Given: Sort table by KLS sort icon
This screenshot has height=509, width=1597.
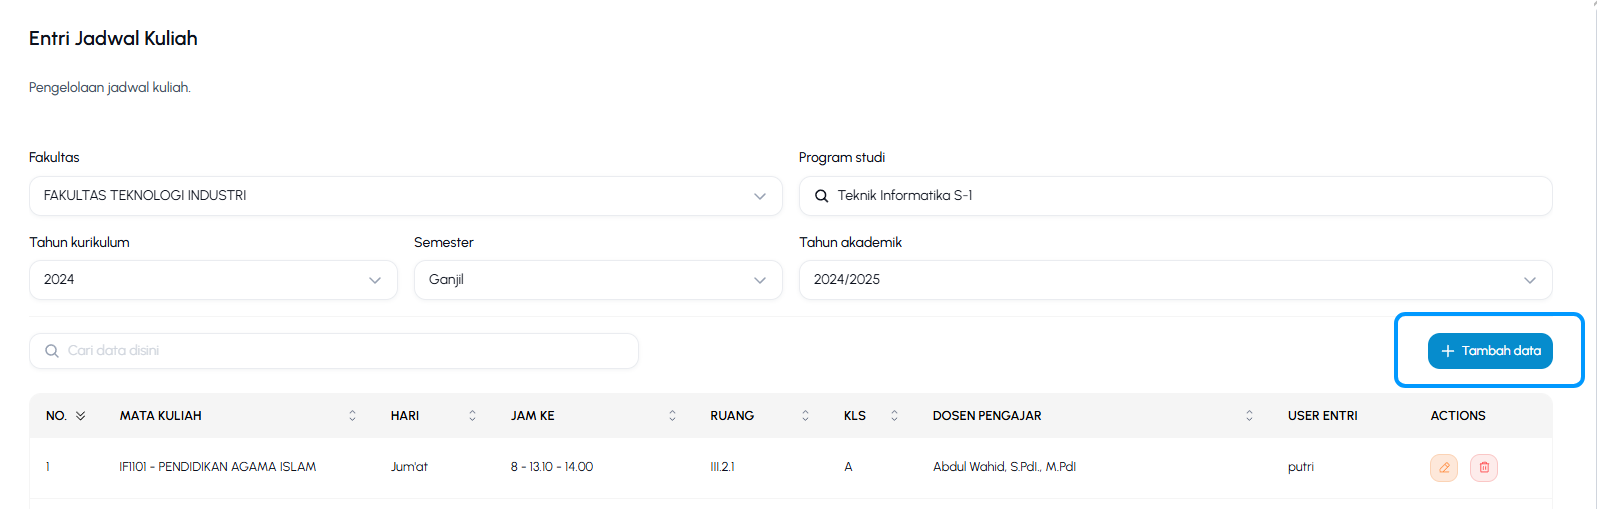Looking at the screenshot, I should pos(894,416).
